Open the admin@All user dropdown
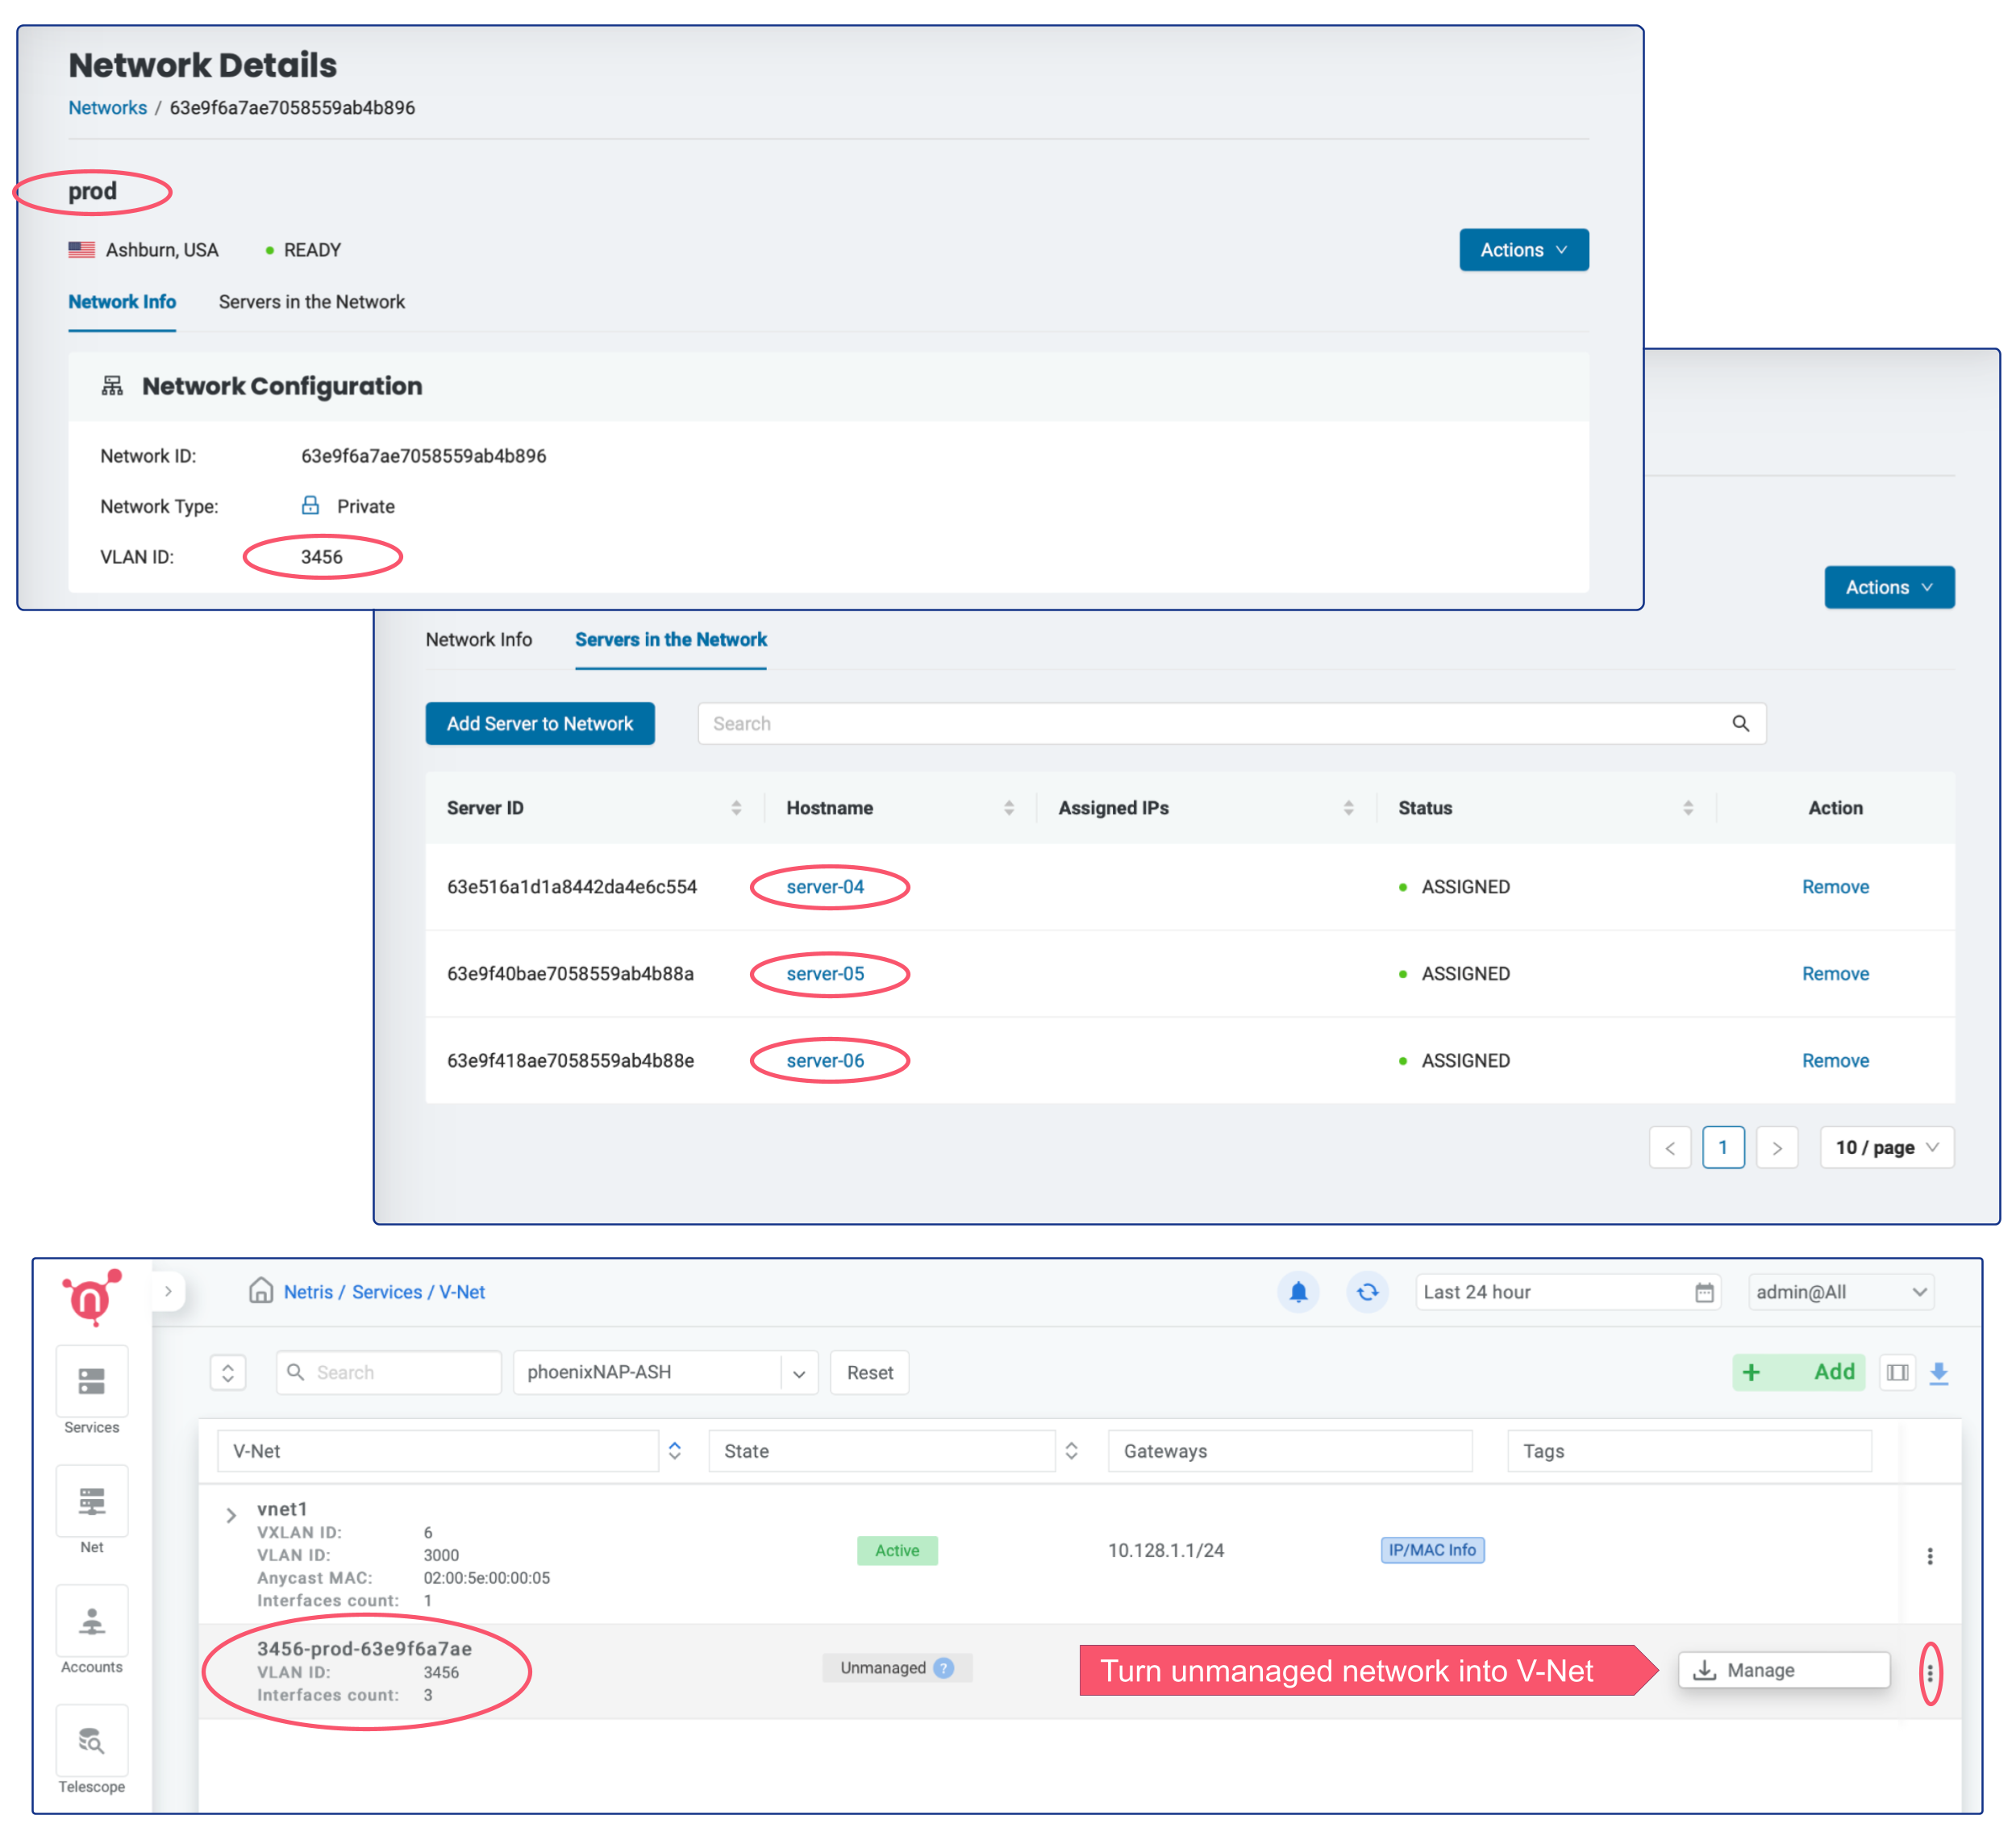The height and width of the screenshot is (1840, 2016). pyautogui.click(x=1840, y=1292)
